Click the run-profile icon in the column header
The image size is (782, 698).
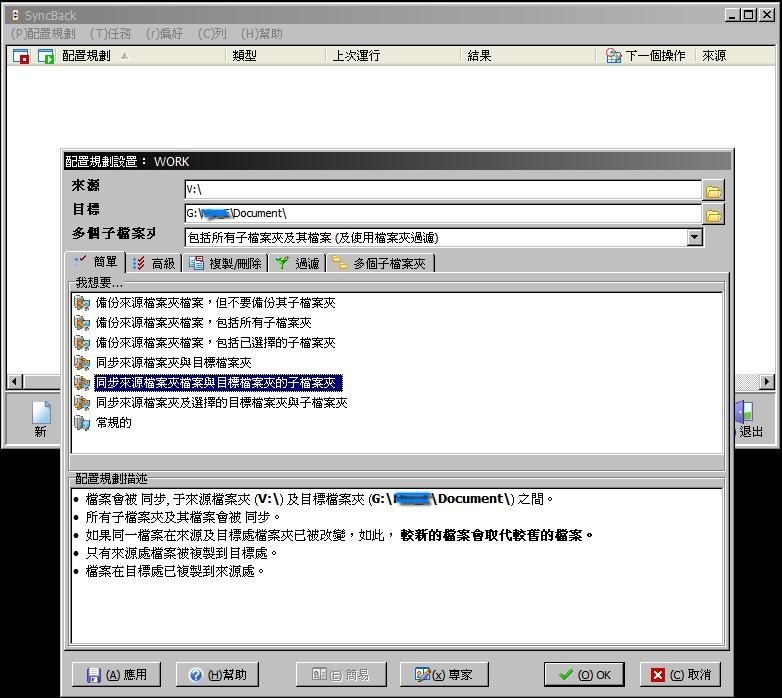[45, 56]
